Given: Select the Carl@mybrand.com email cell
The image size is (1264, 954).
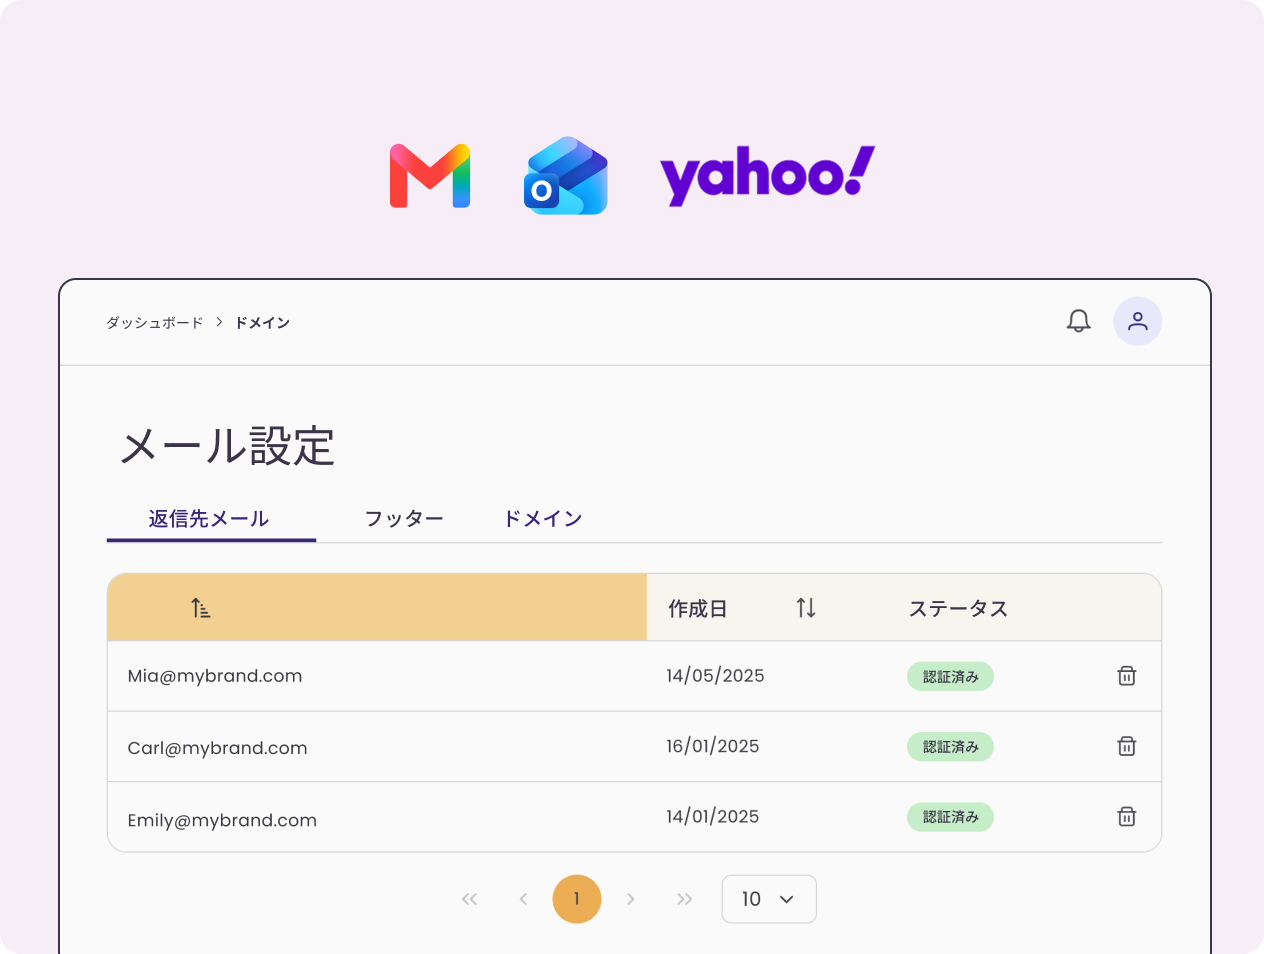Looking at the screenshot, I should tap(218, 748).
